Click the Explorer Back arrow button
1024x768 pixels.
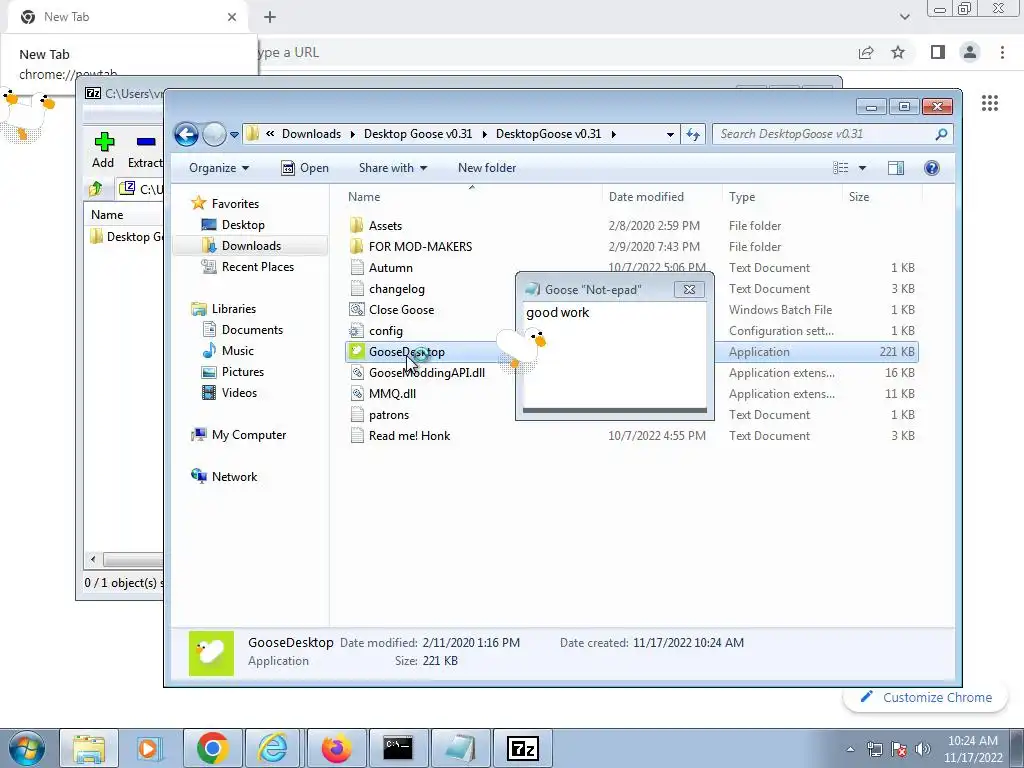point(186,135)
